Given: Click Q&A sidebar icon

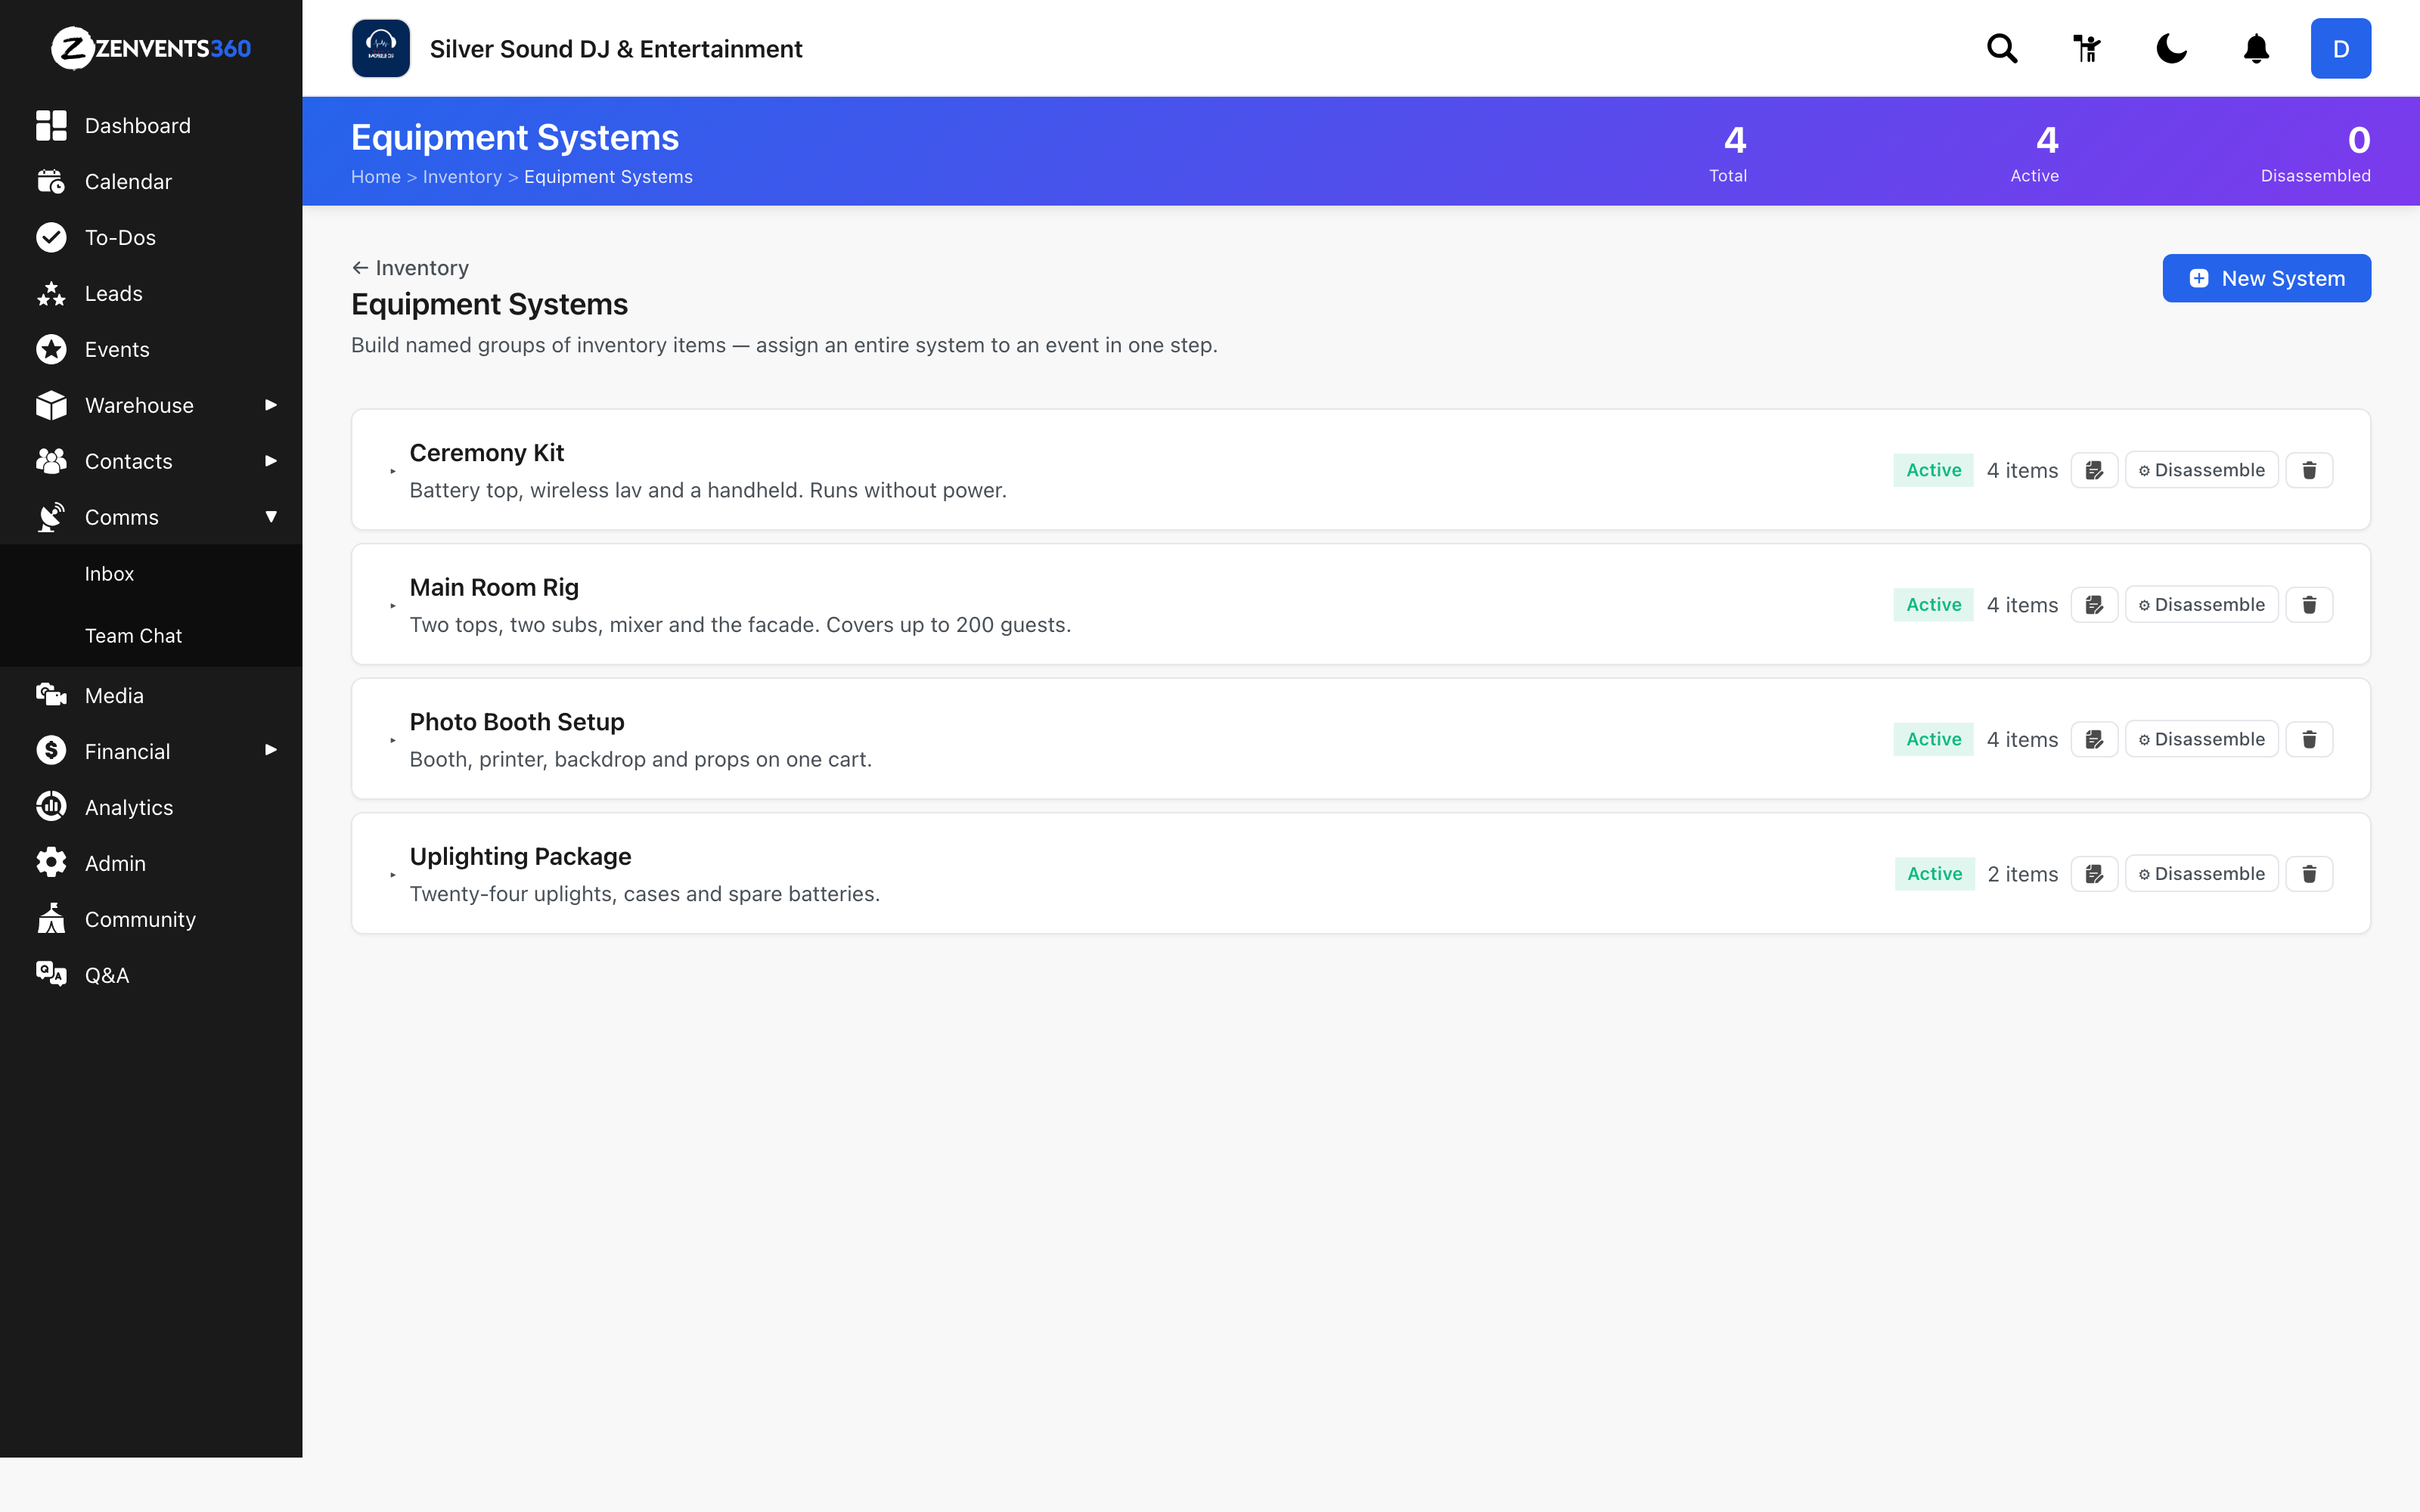Looking at the screenshot, I should tap(51, 975).
